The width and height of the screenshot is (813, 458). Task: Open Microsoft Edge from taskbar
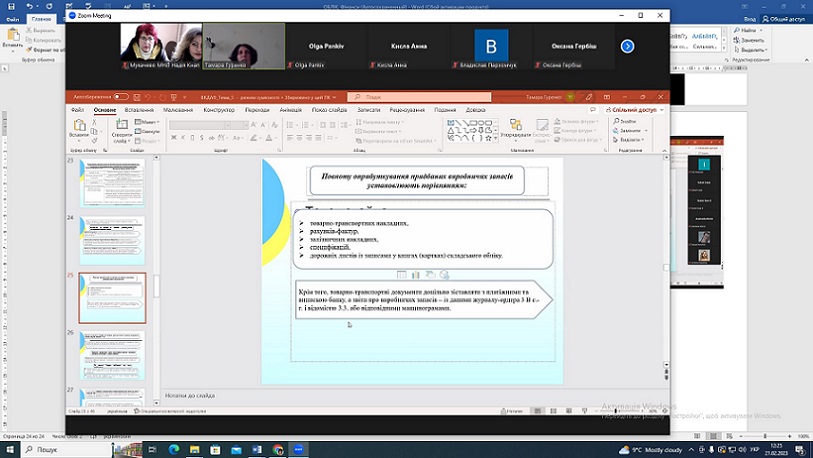click(174, 450)
